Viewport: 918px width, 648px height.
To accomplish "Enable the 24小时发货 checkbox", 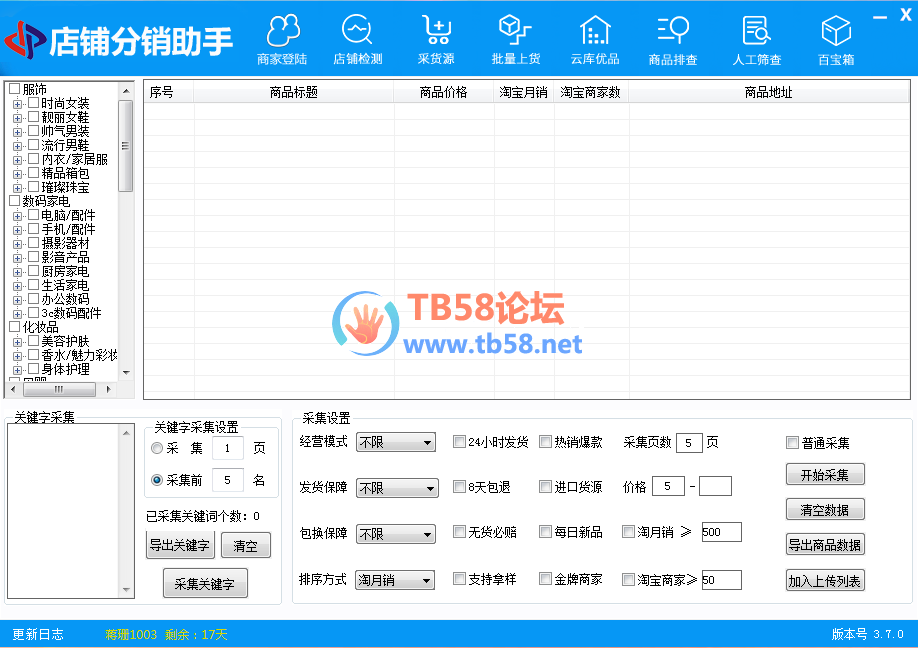I will (x=459, y=441).
